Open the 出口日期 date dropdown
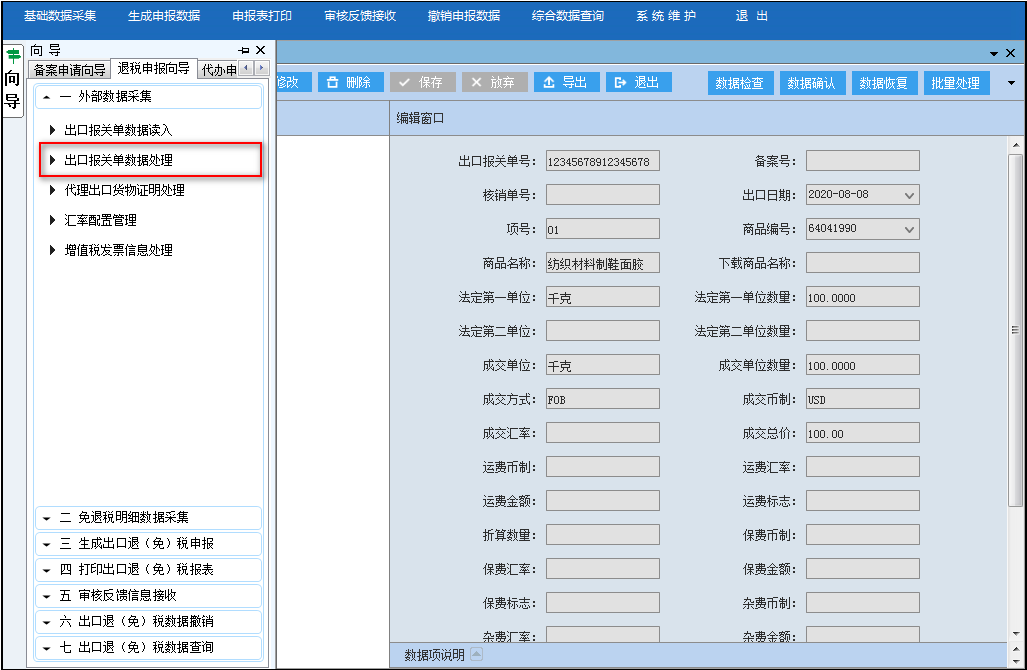 [909, 195]
